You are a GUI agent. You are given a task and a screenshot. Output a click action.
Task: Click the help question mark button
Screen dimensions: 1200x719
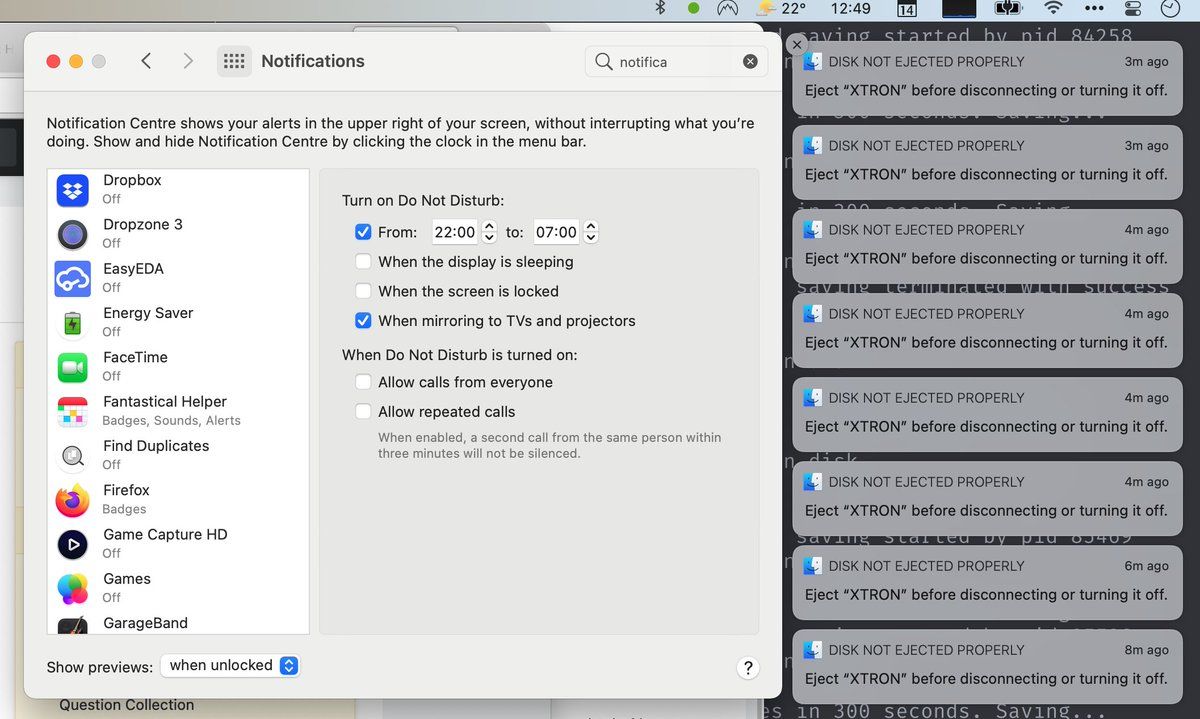tap(747, 668)
